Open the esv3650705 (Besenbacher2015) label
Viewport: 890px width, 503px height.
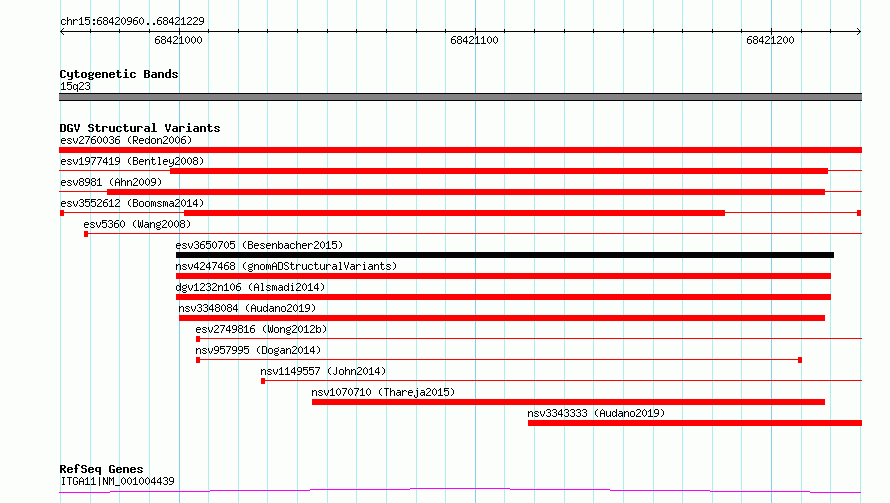click(259, 245)
